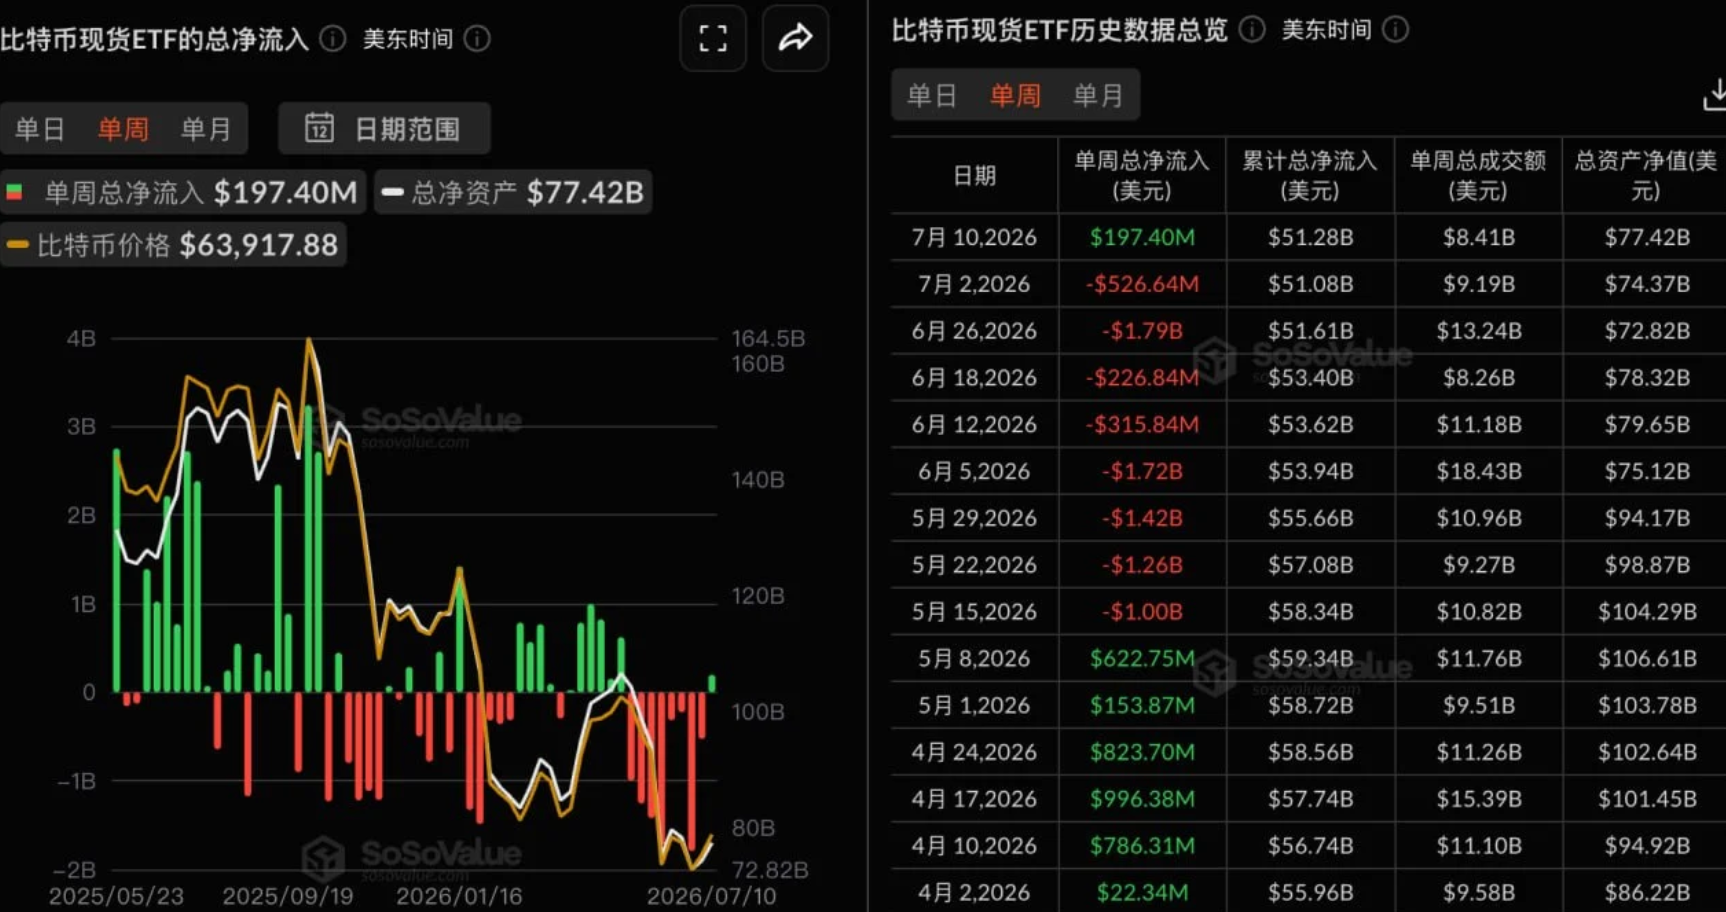Click 总资产净值 column header
Viewport: 1726px width, 912px height.
click(1645, 176)
